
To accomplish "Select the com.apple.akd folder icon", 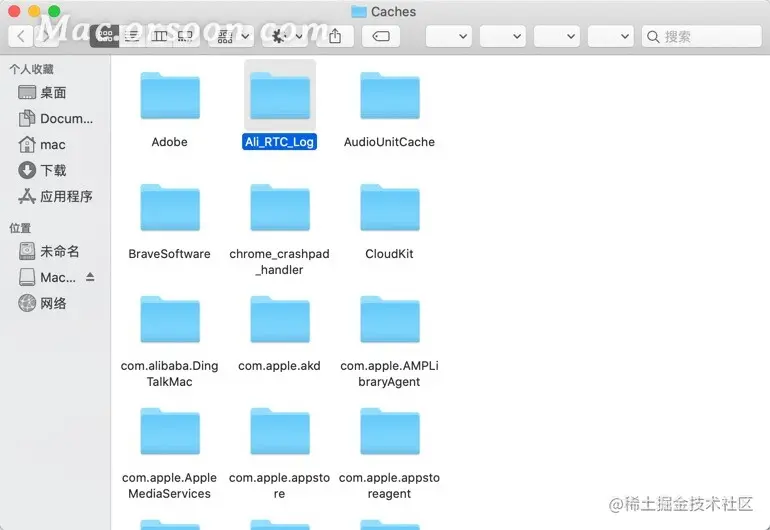I will click(280, 319).
